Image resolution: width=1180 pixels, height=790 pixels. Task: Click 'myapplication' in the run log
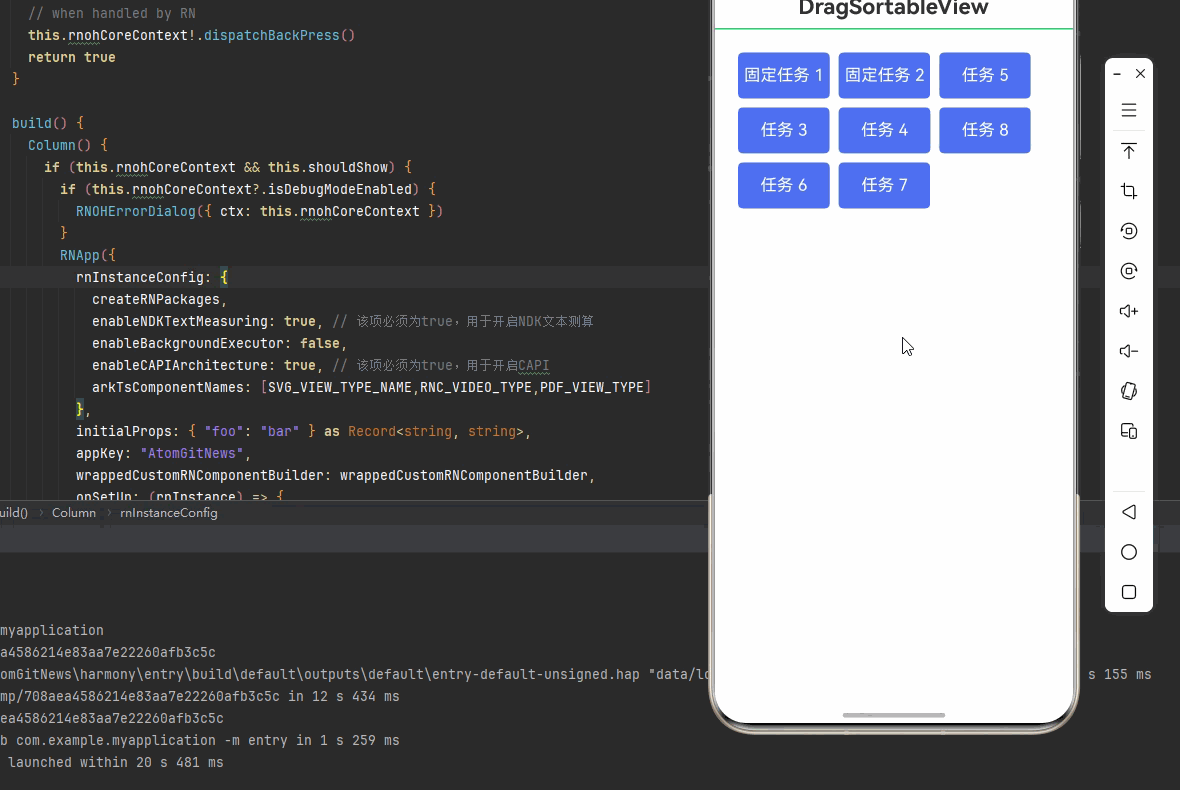pos(52,630)
